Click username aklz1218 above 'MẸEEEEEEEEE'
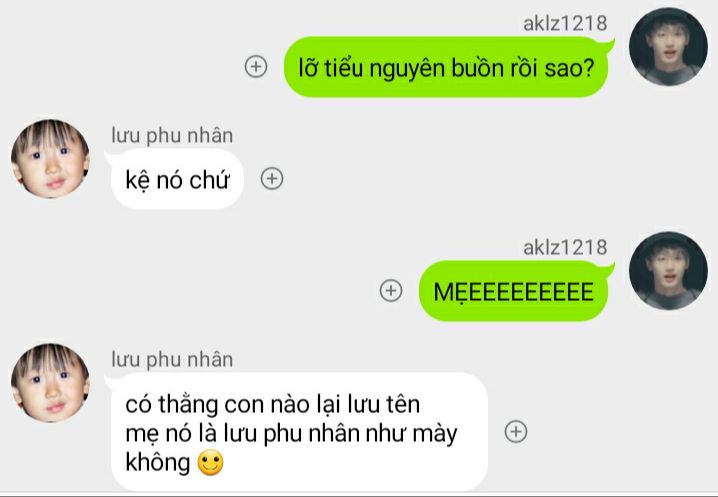 565,247
